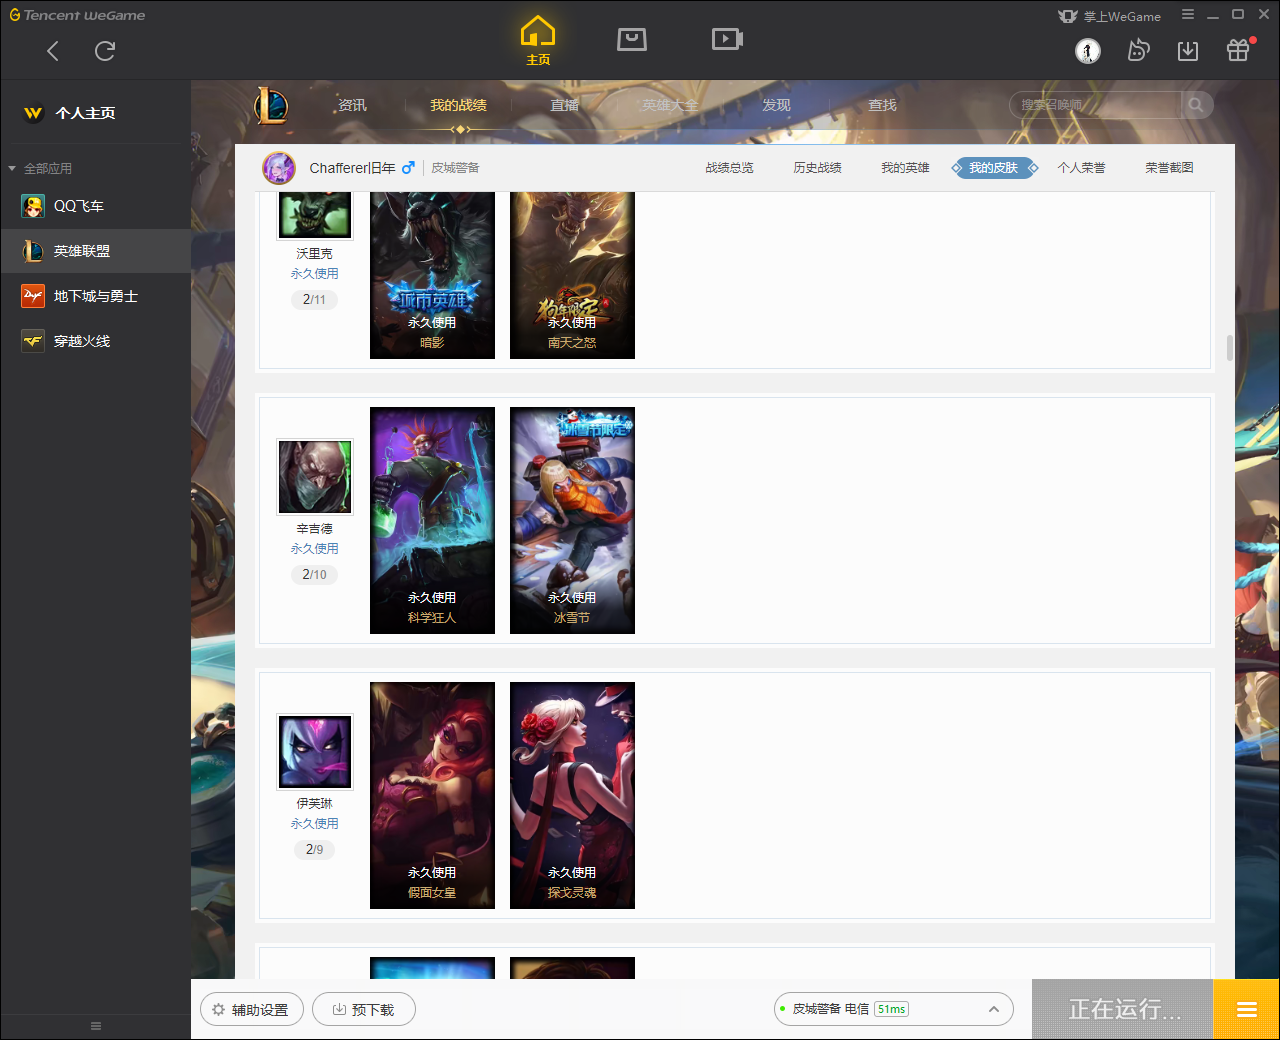1280x1040 pixels.
Task: Click the 正在运行 status button
Action: pyautogui.click(x=1123, y=1010)
